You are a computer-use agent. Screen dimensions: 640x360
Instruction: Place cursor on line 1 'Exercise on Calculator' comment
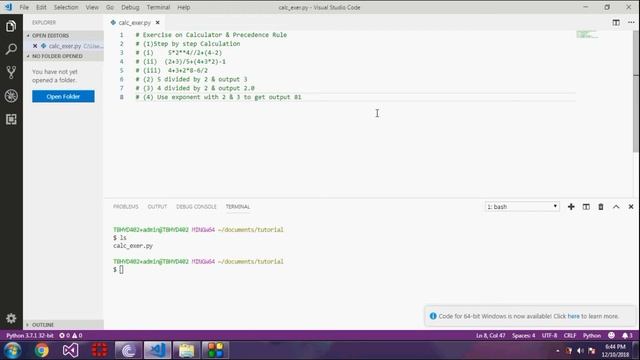tap(211, 35)
